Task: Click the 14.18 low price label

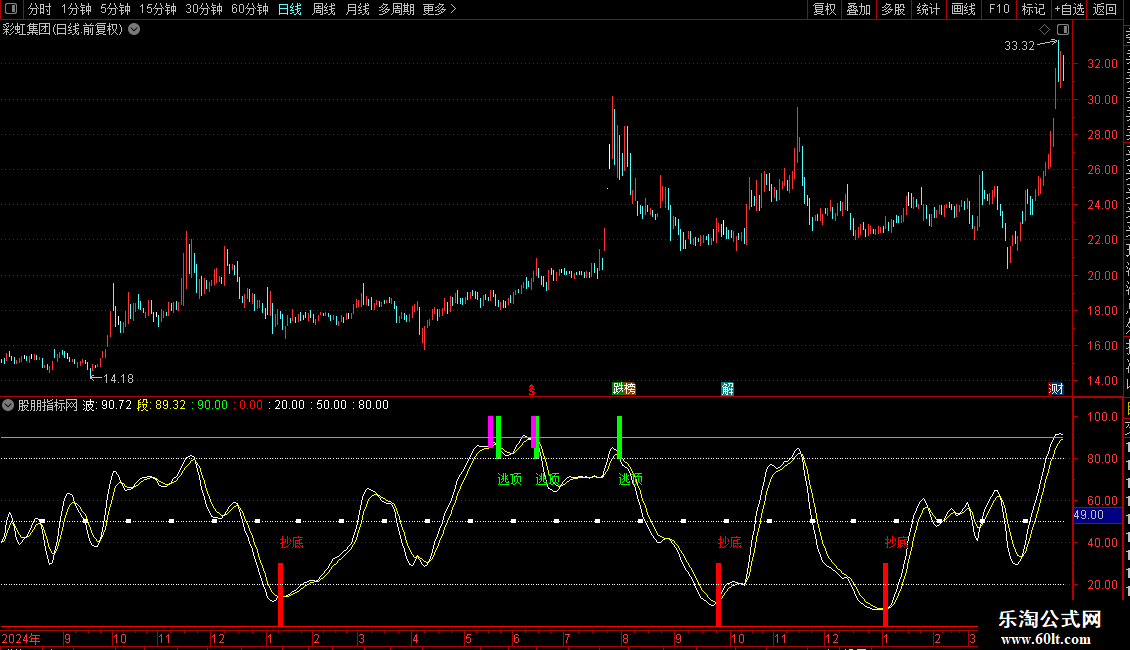Action: 119,378
